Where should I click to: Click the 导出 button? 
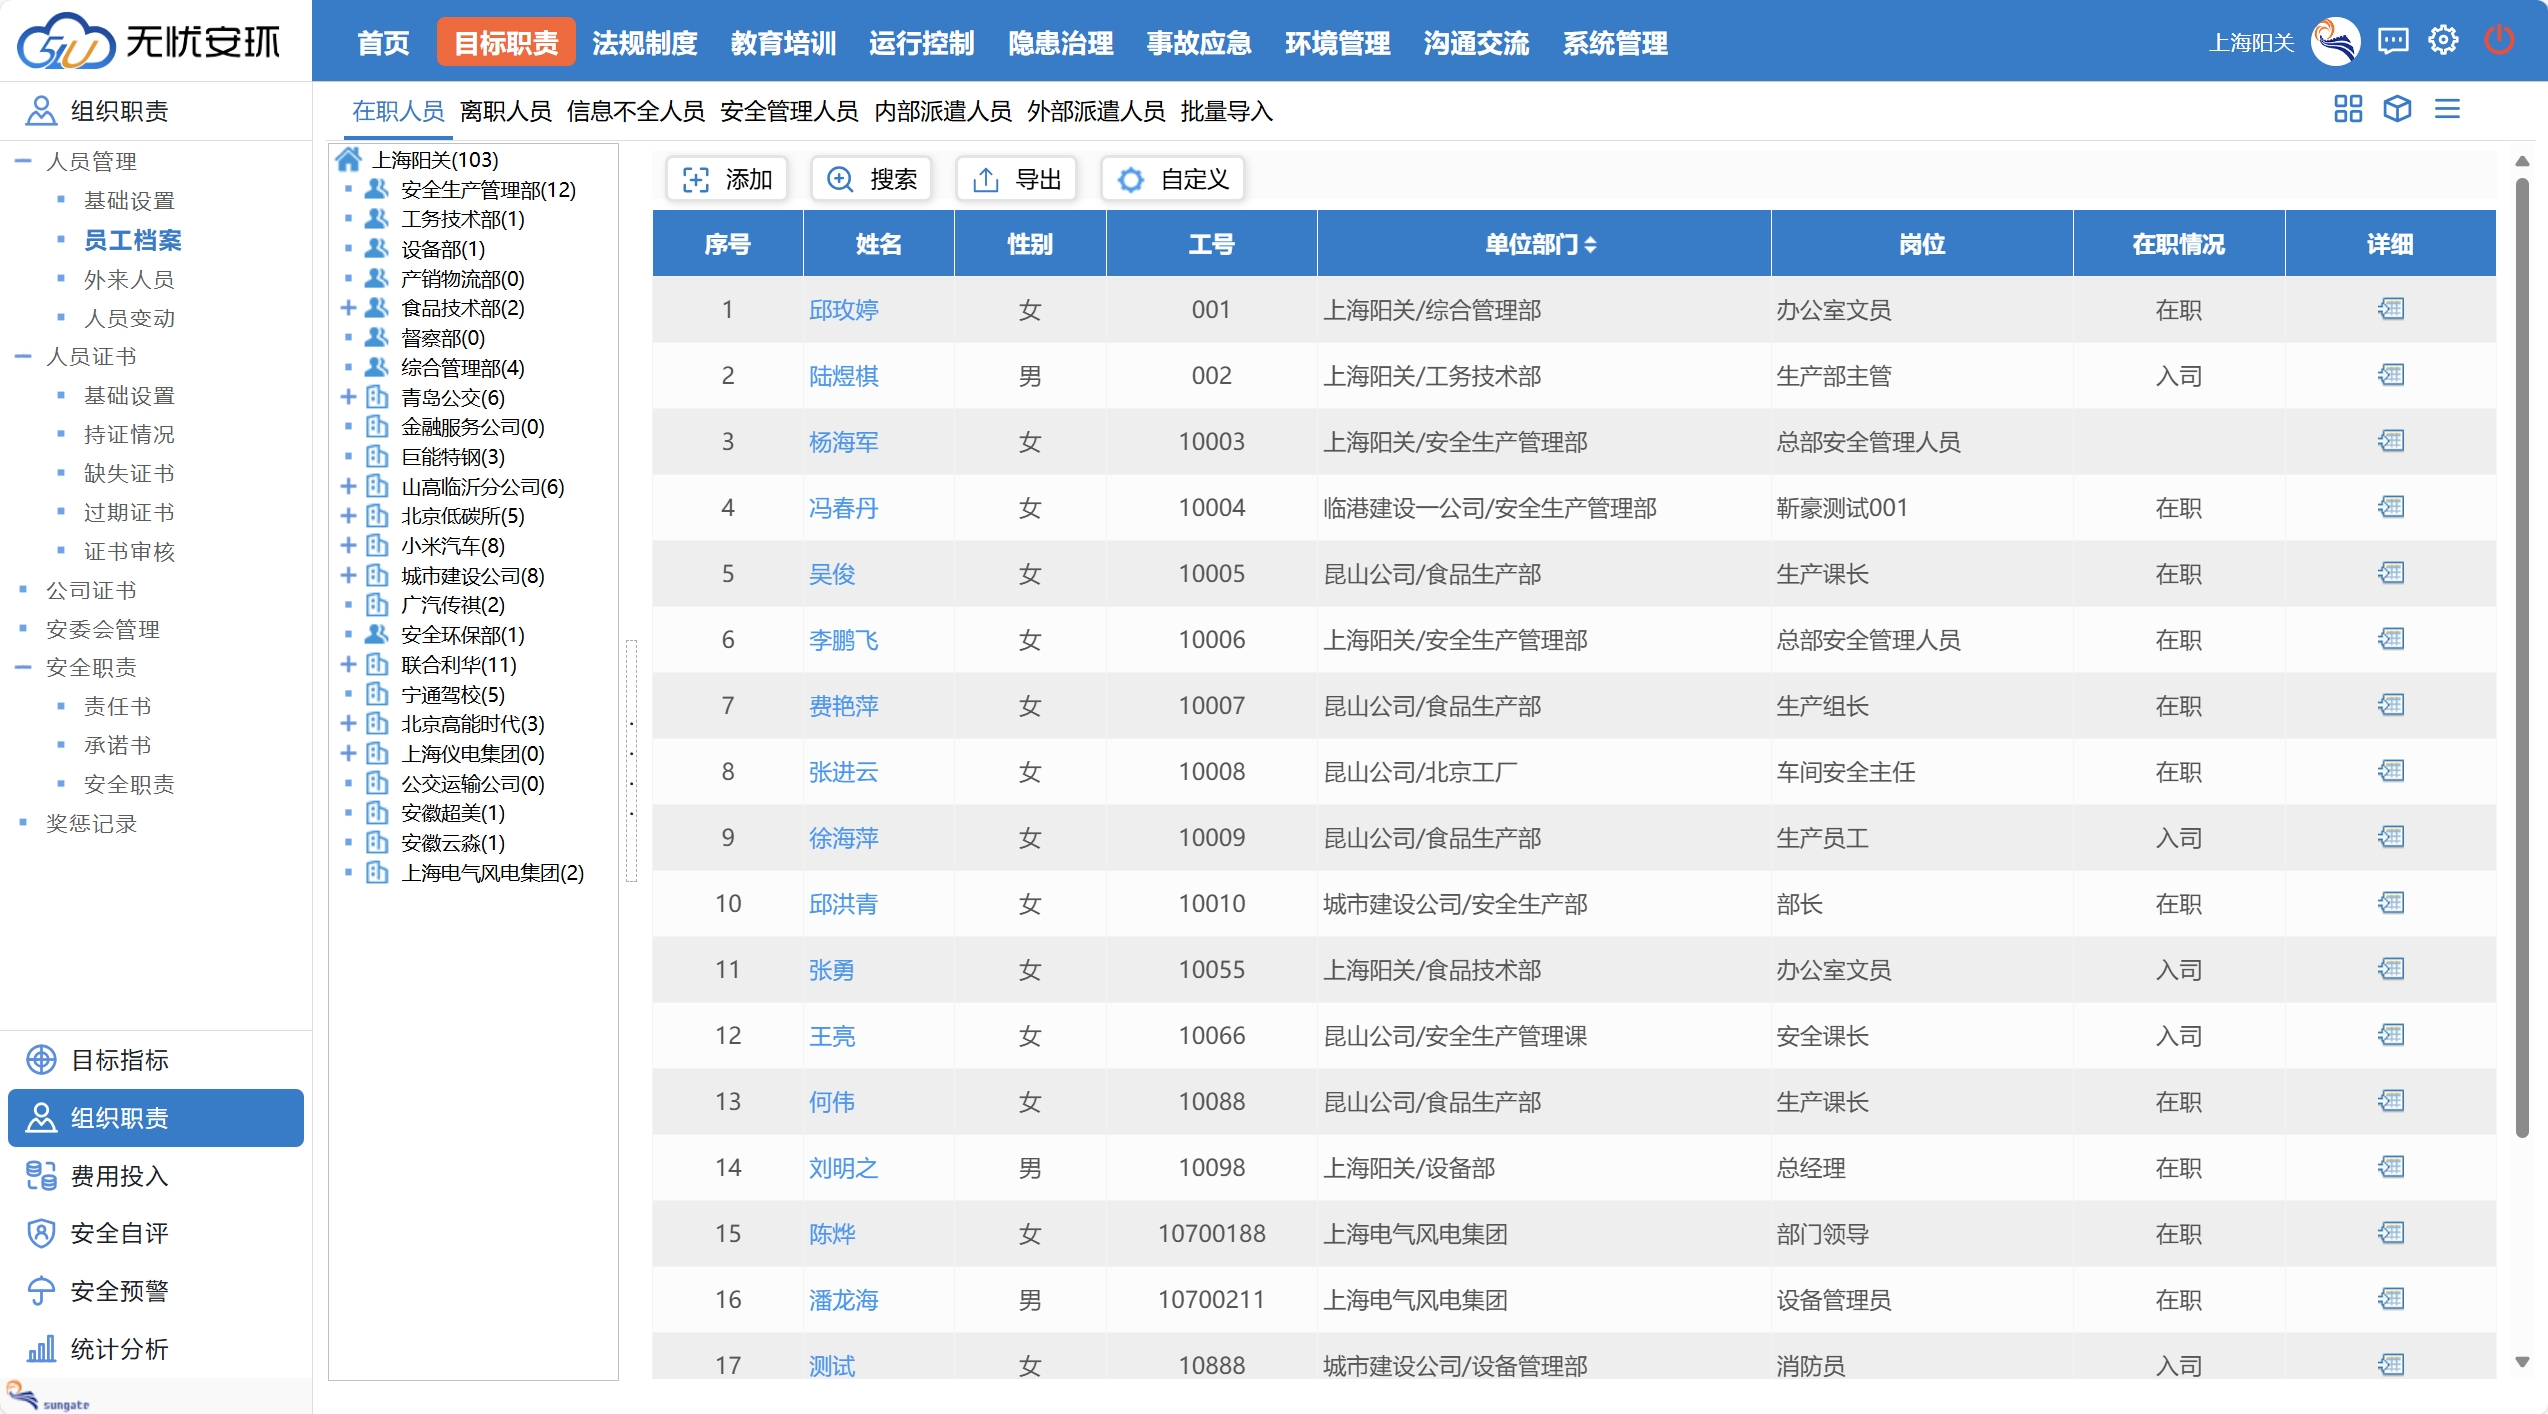click(x=1017, y=179)
